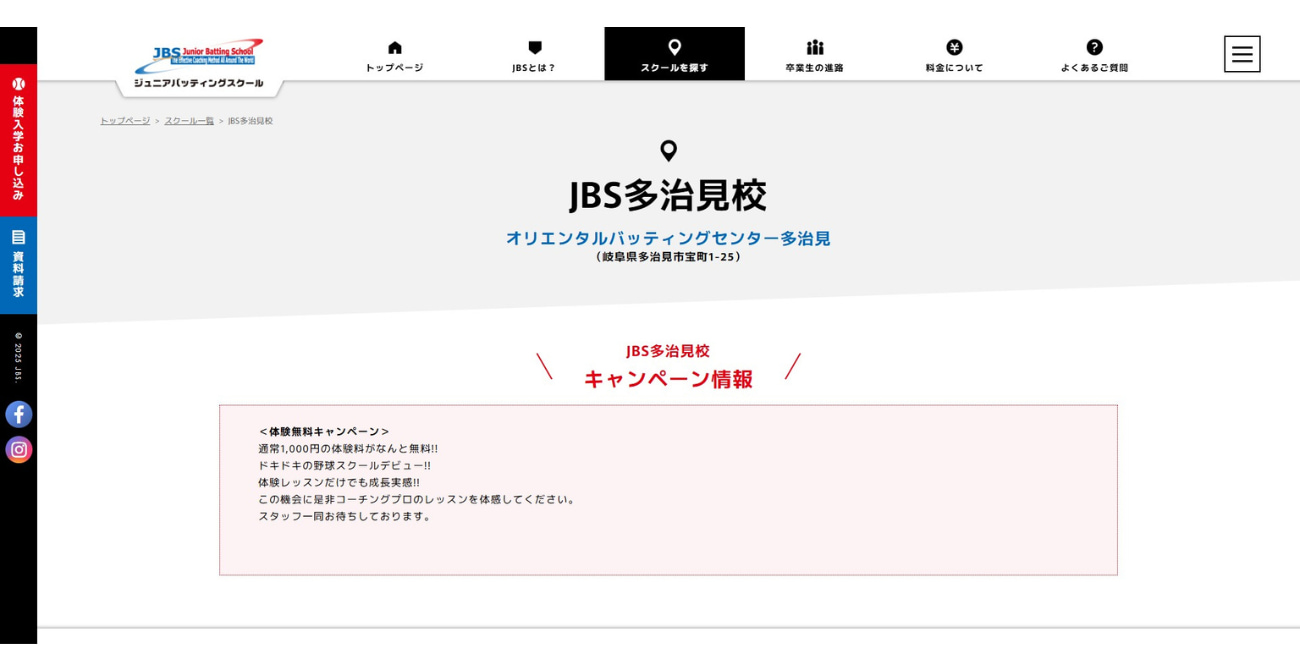Image resolution: width=1300 pixels, height=670 pixels.
Task: Click the shield icon above JBSとは?
Action: (x=536, y=46)
